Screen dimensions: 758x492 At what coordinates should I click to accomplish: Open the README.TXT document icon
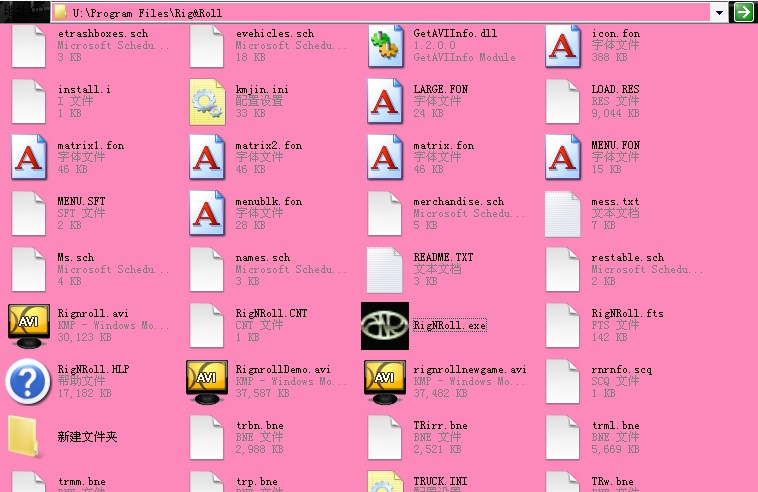[385, 269]
